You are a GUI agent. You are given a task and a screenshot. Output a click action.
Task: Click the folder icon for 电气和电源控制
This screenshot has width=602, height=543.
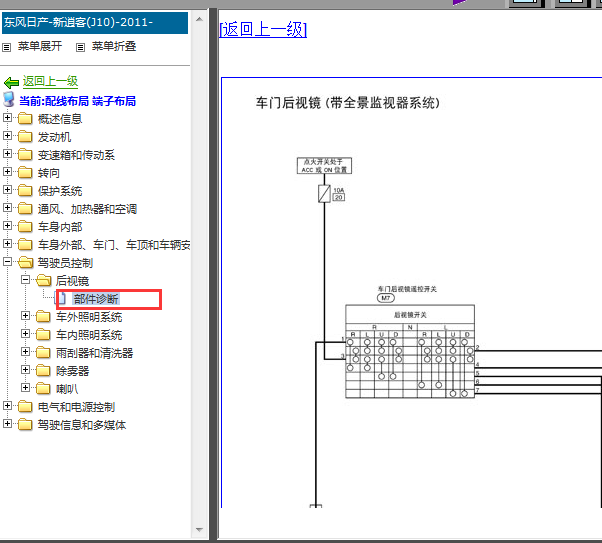[25, 406]
